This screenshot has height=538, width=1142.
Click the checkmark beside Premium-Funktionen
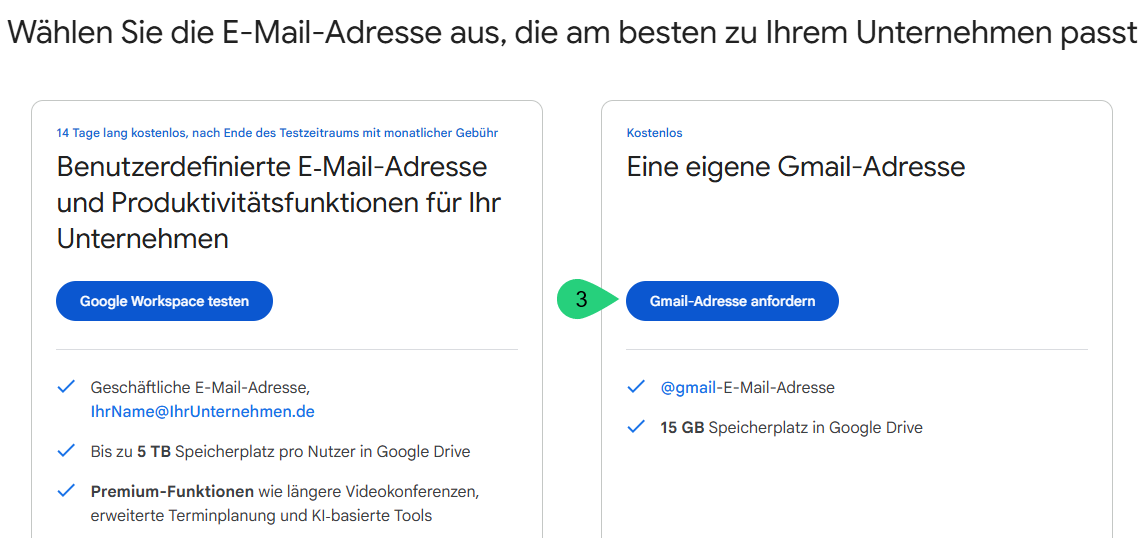pyautogui.click(x=66, y=491)
